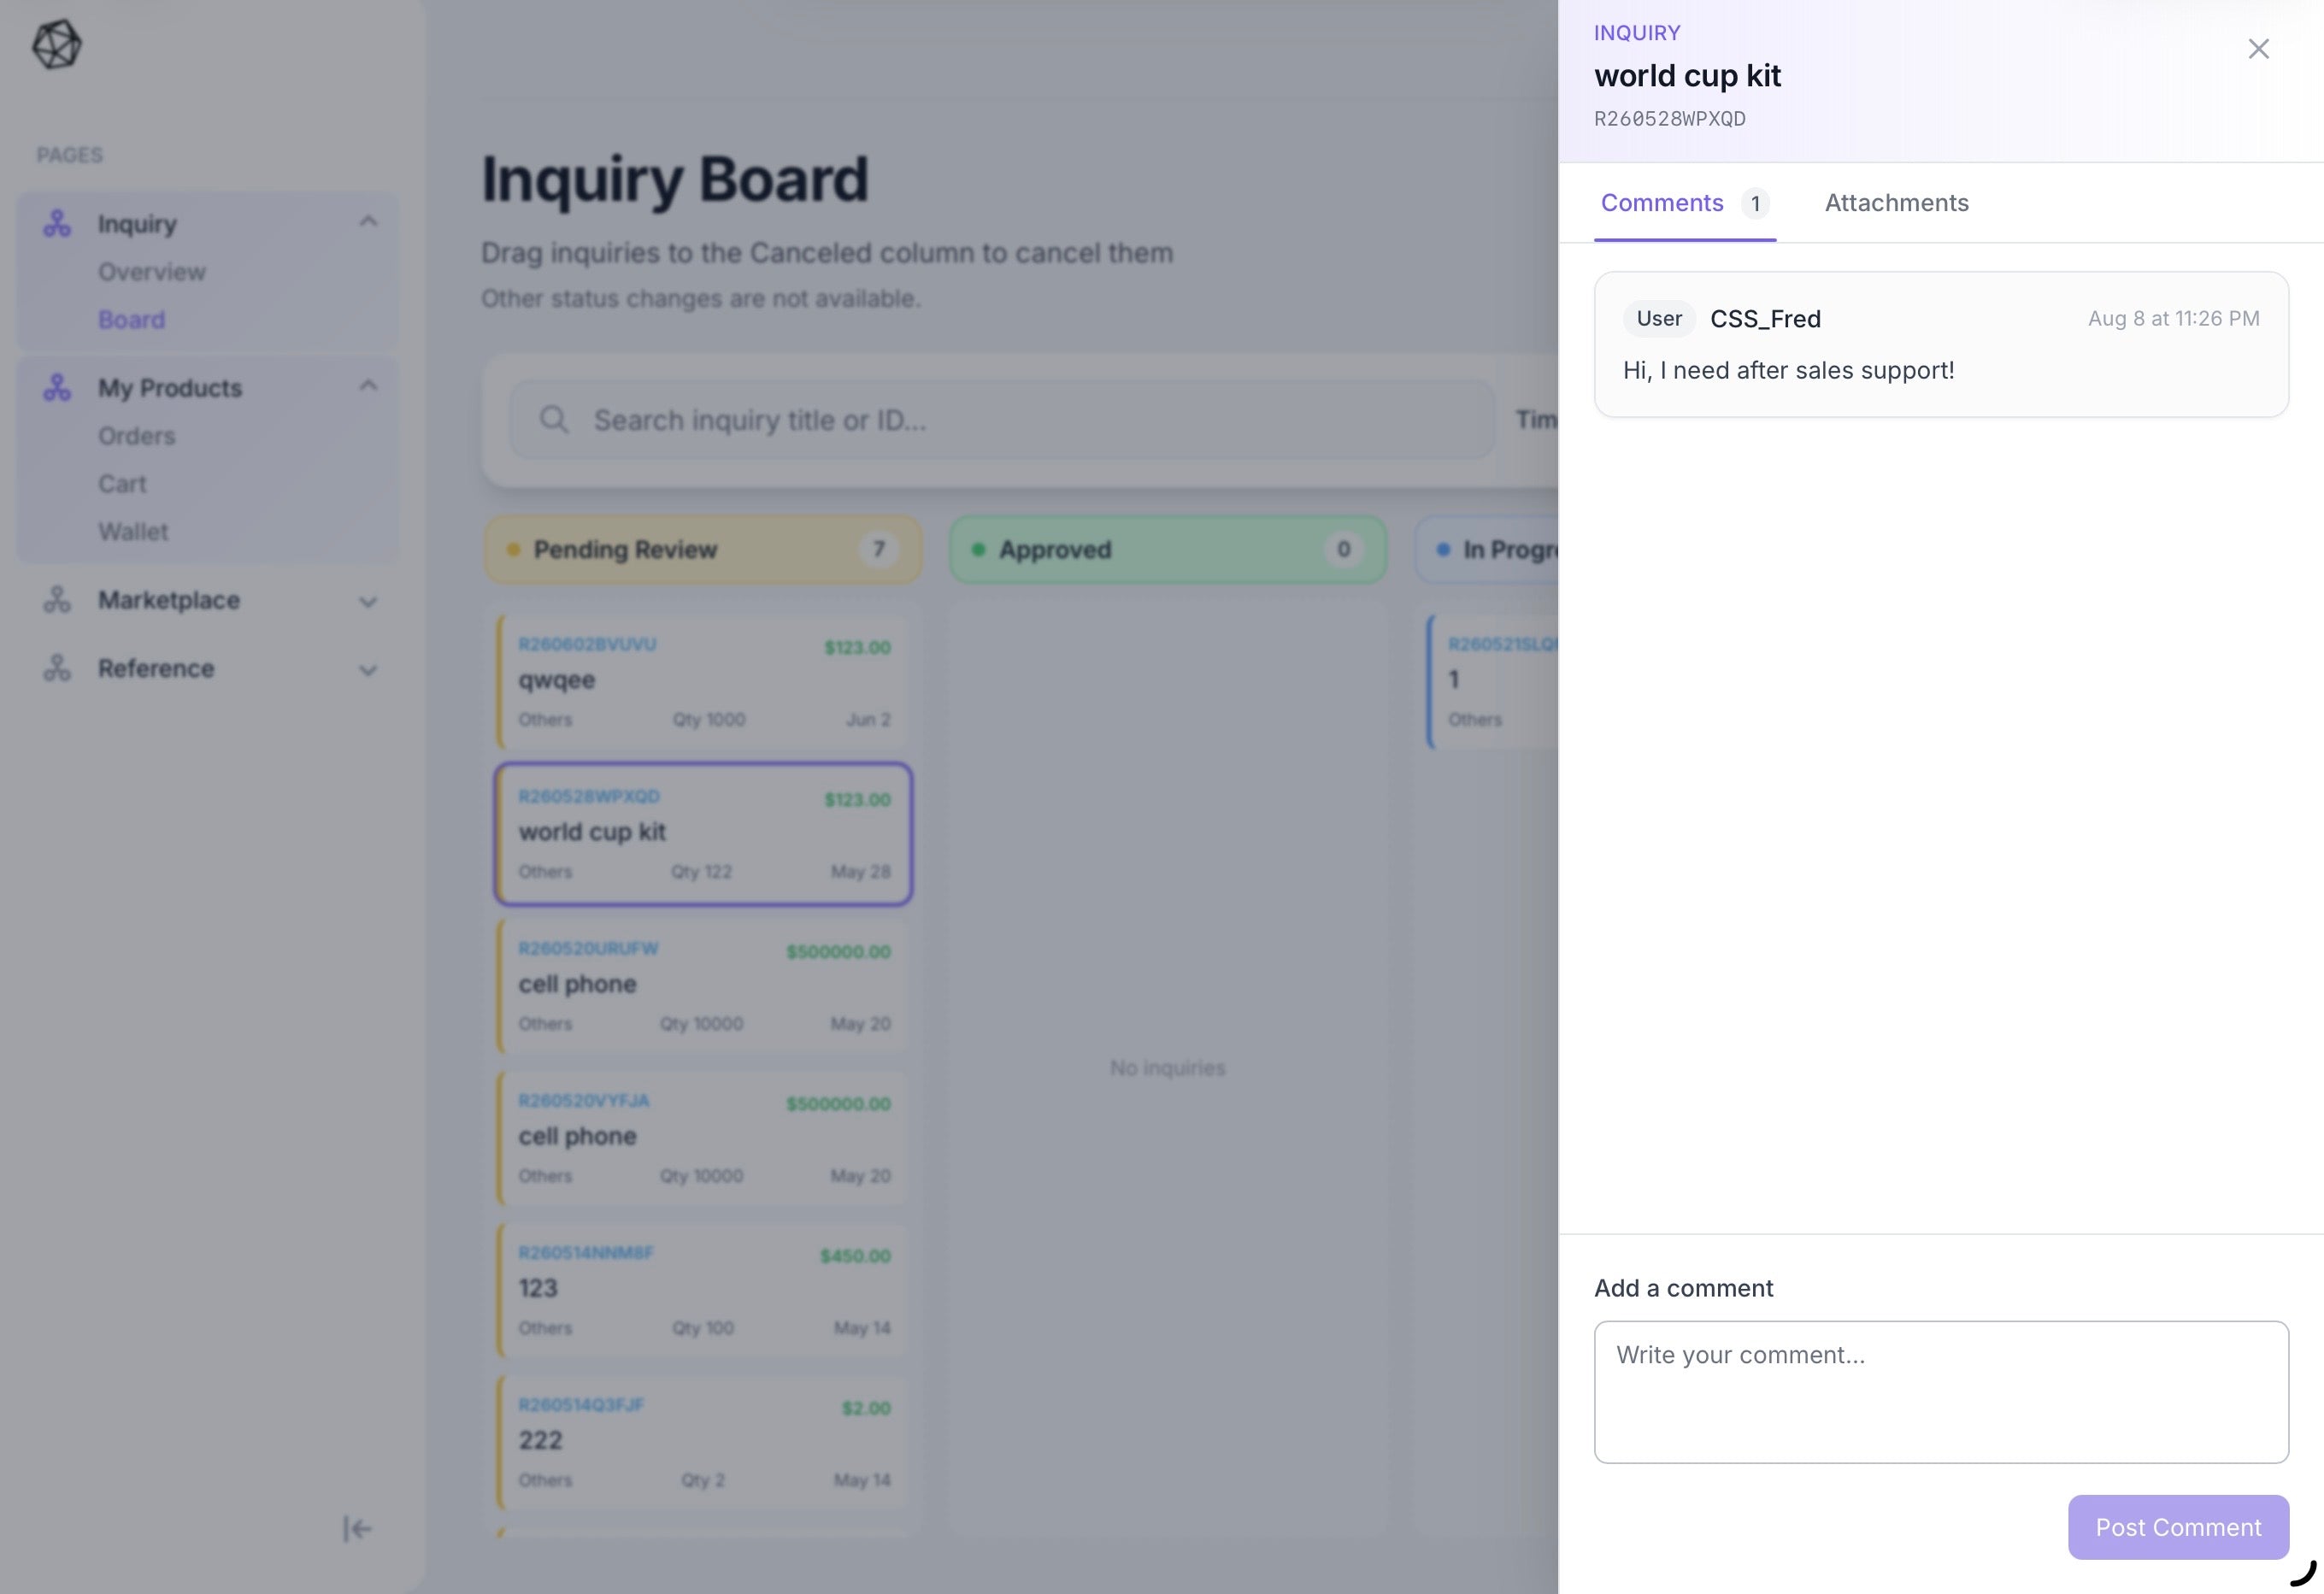Viewport: 2324px width, 1594px height.
Task: Open the qwqee inquiry card
Action: (x=703, y=681)
